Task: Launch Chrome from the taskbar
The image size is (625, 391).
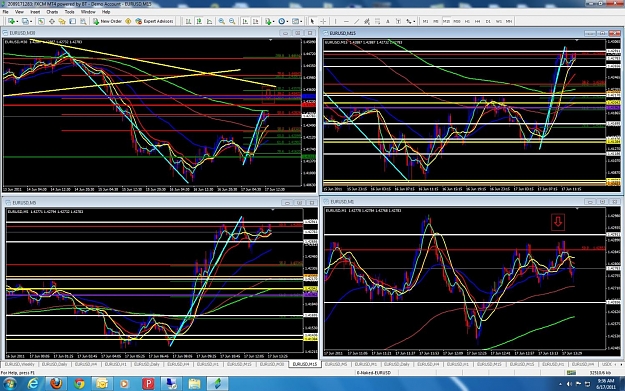Action: (79, 384)
